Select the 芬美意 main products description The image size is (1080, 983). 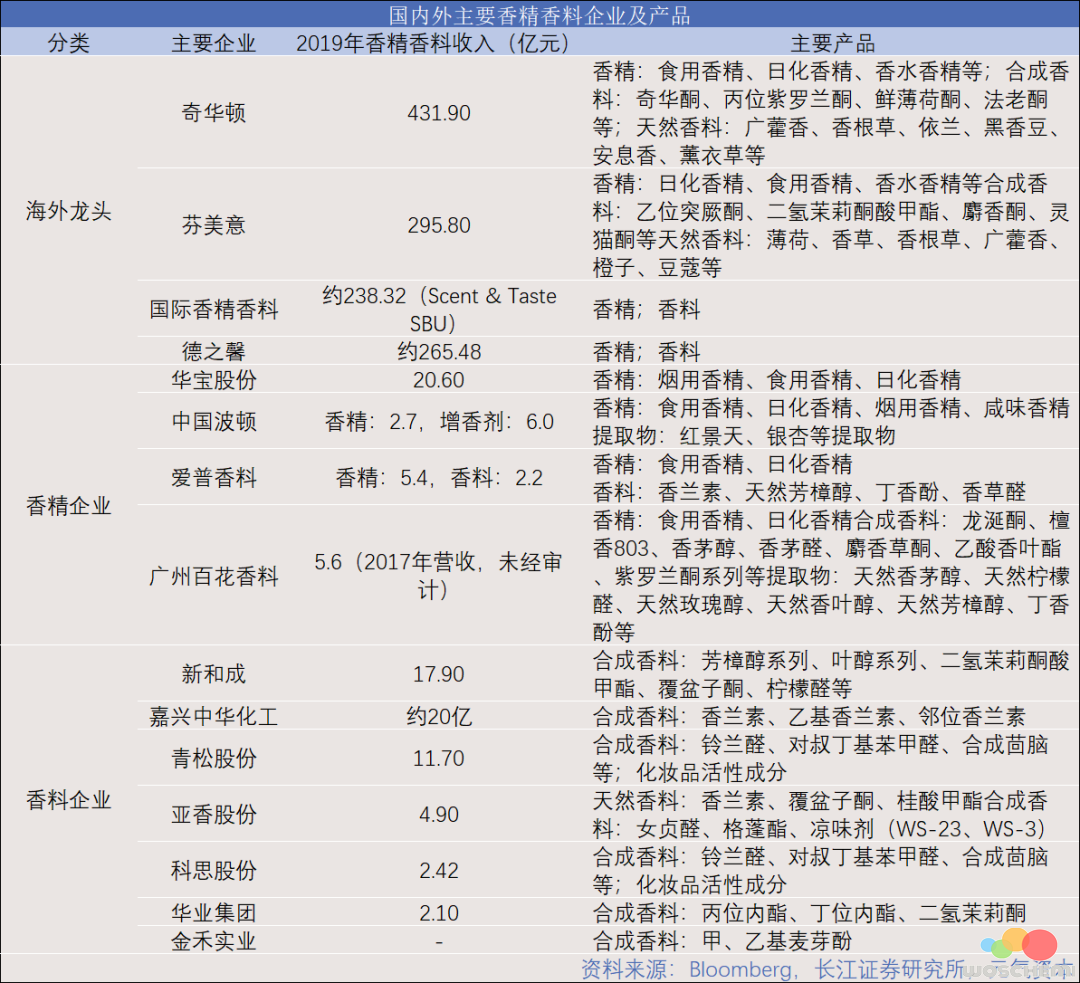(x=831, y=225)
